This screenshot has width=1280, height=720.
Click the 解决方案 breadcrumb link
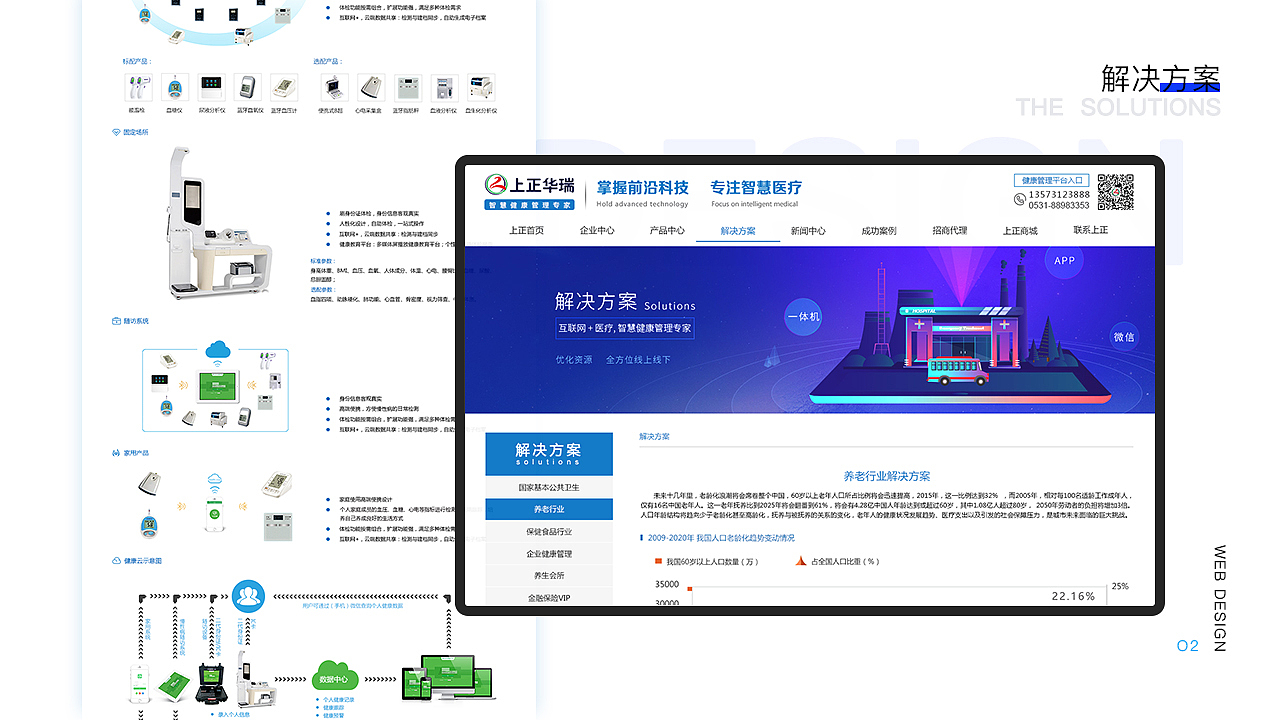coord(654,437)
